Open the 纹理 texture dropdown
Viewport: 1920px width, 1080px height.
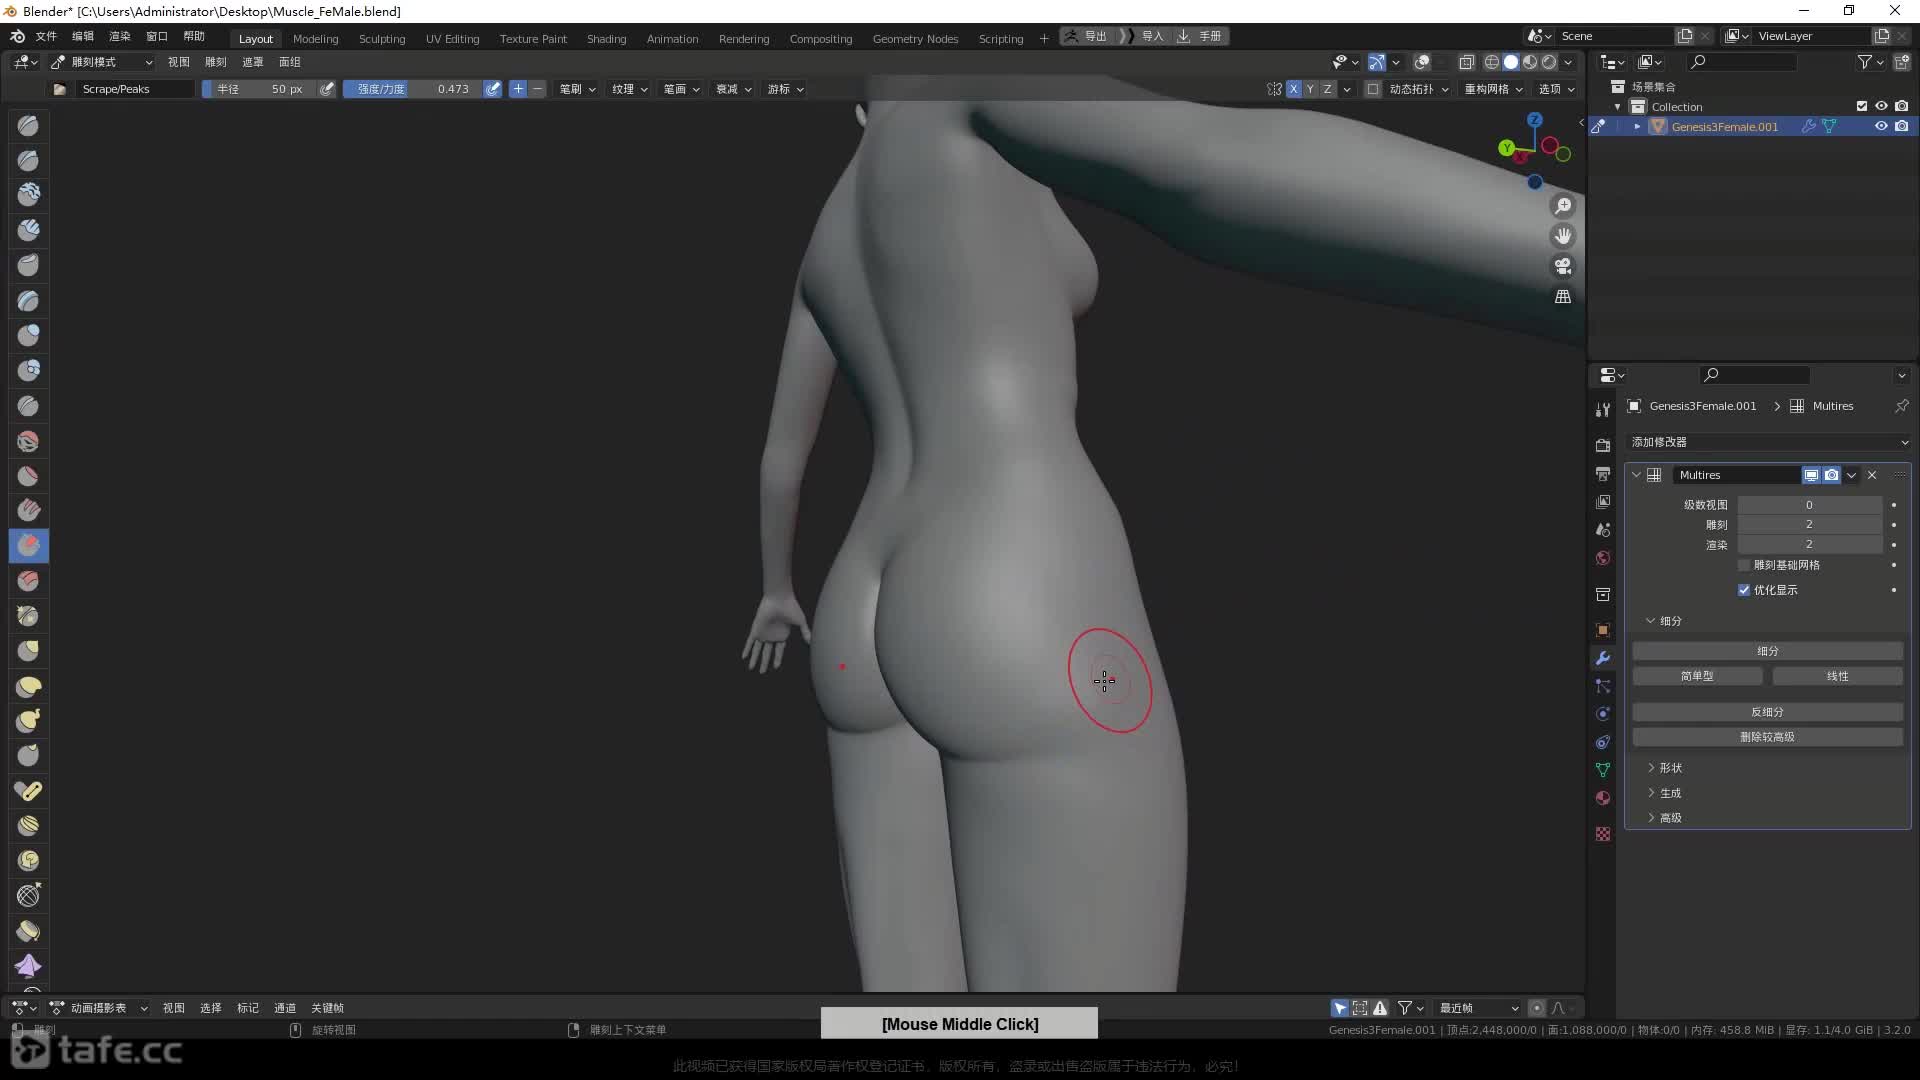pos(630,89)
